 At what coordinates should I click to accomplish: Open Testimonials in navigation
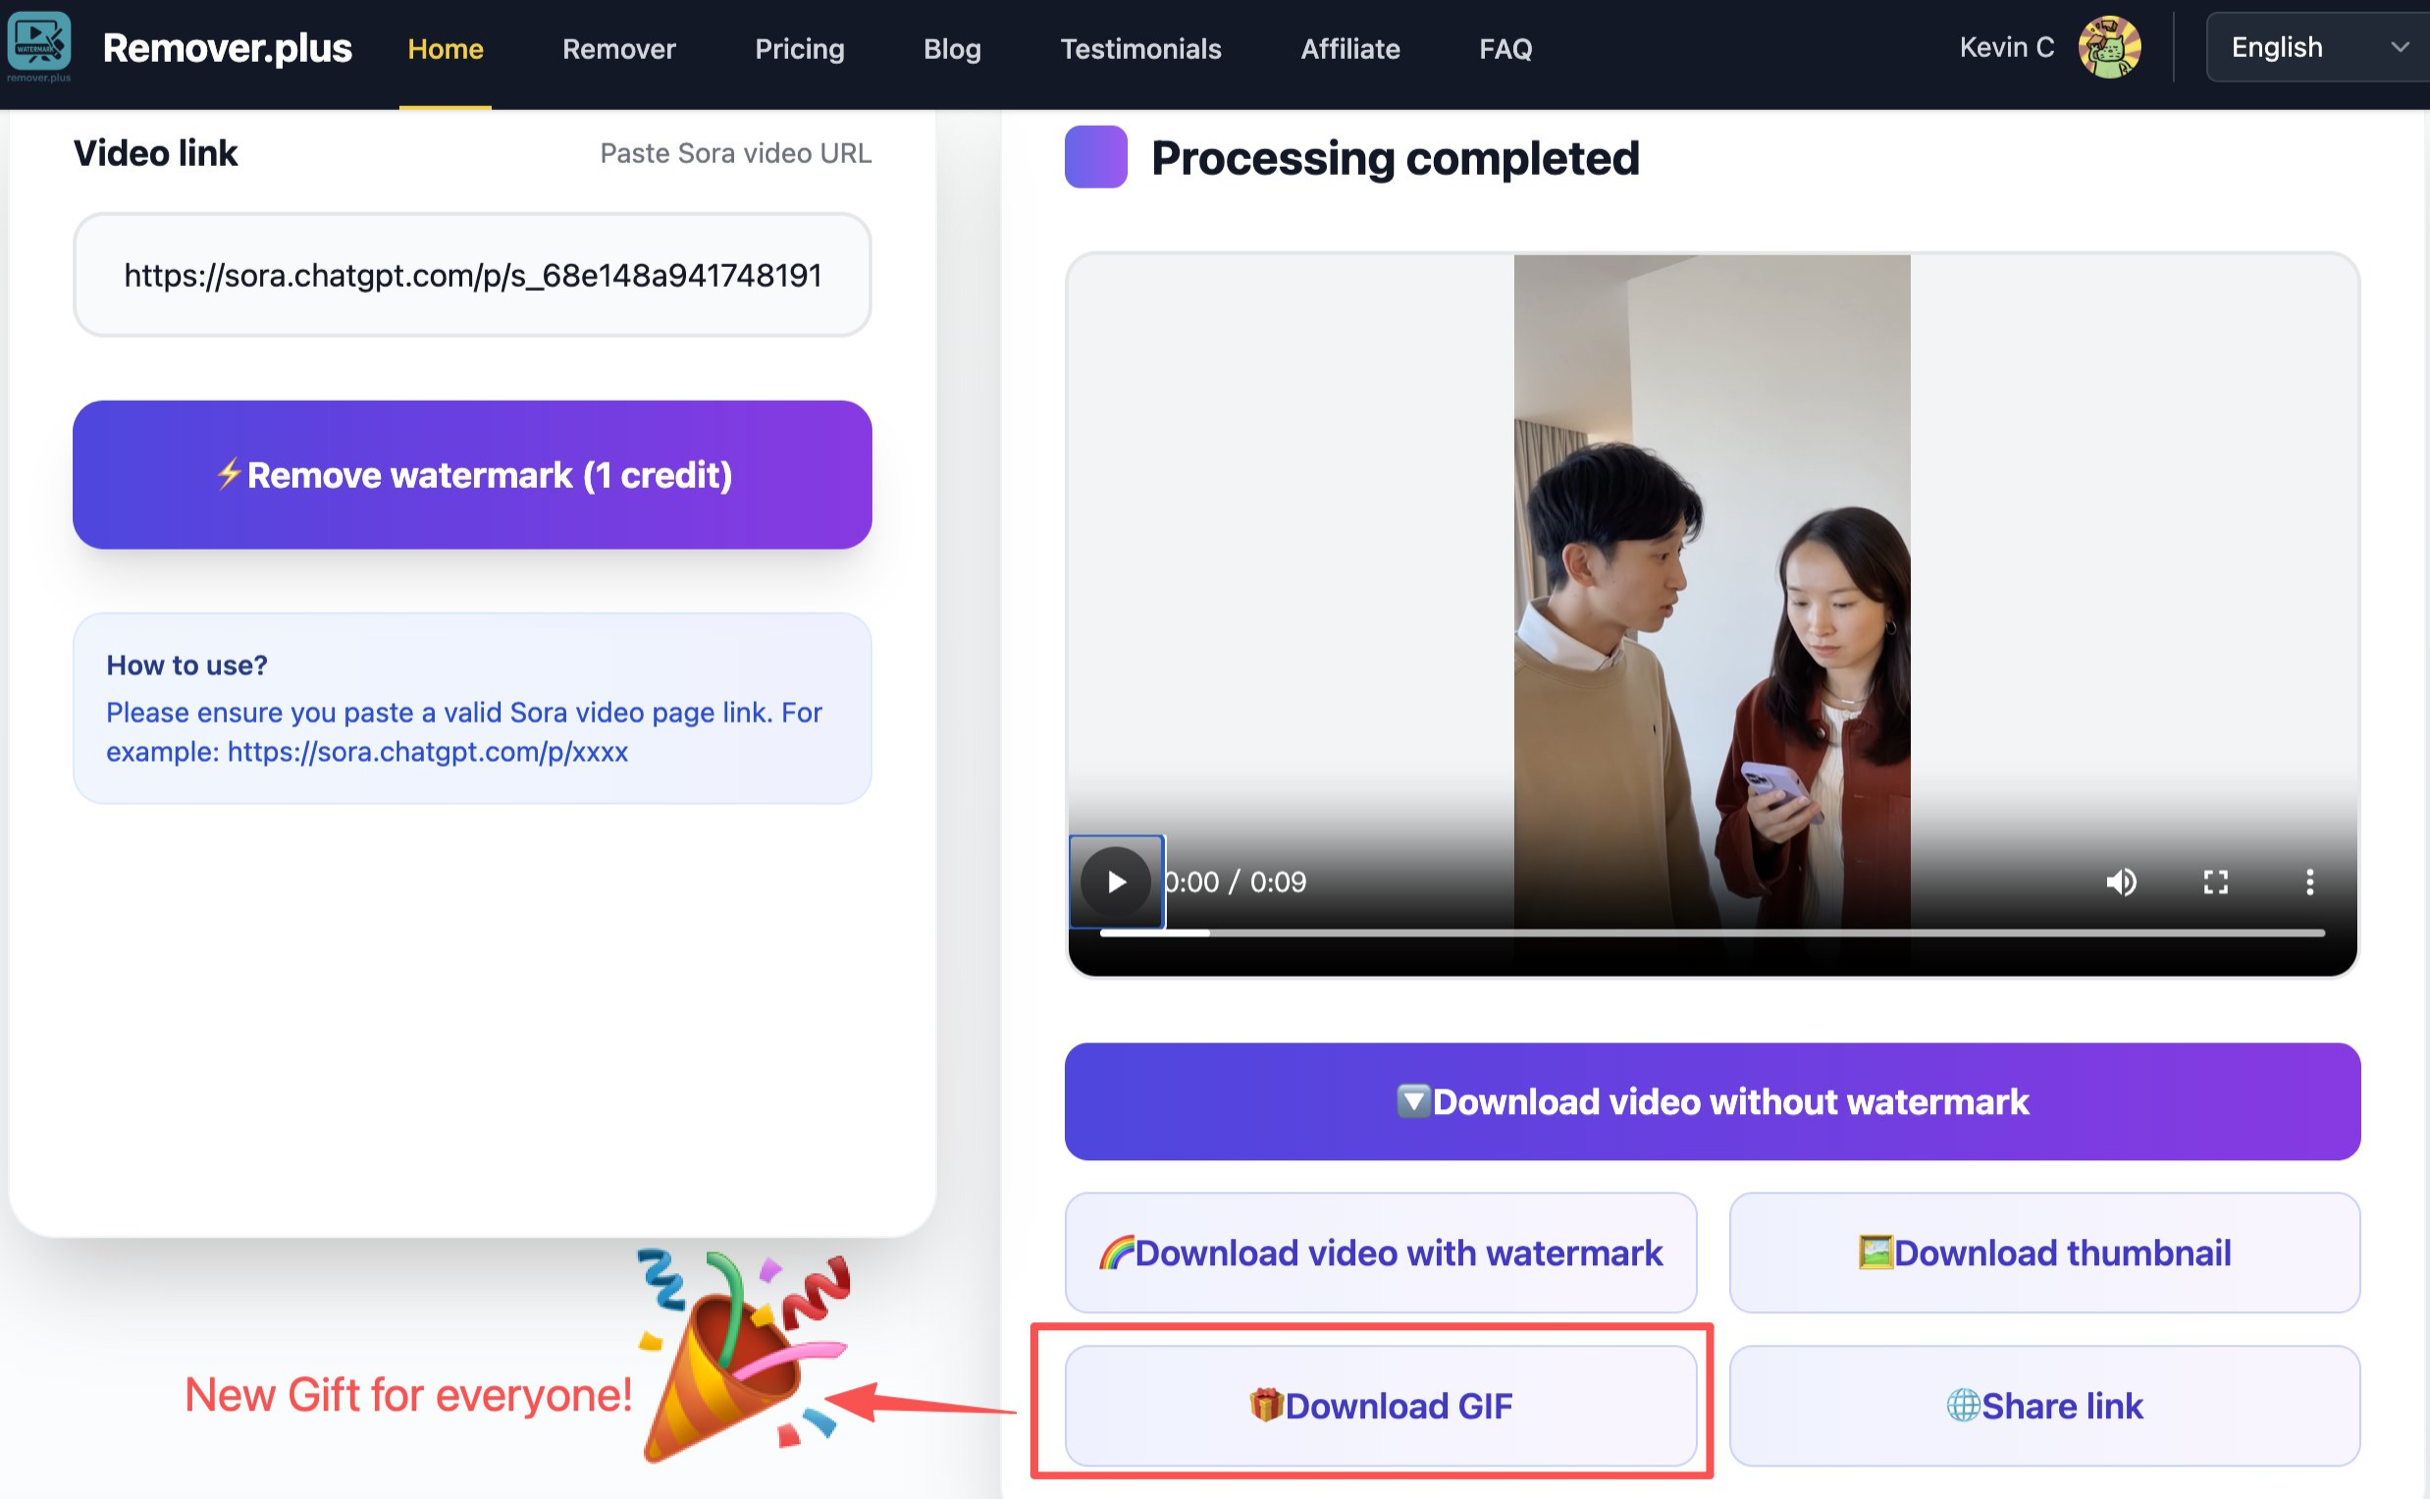tap(1140, 49)
